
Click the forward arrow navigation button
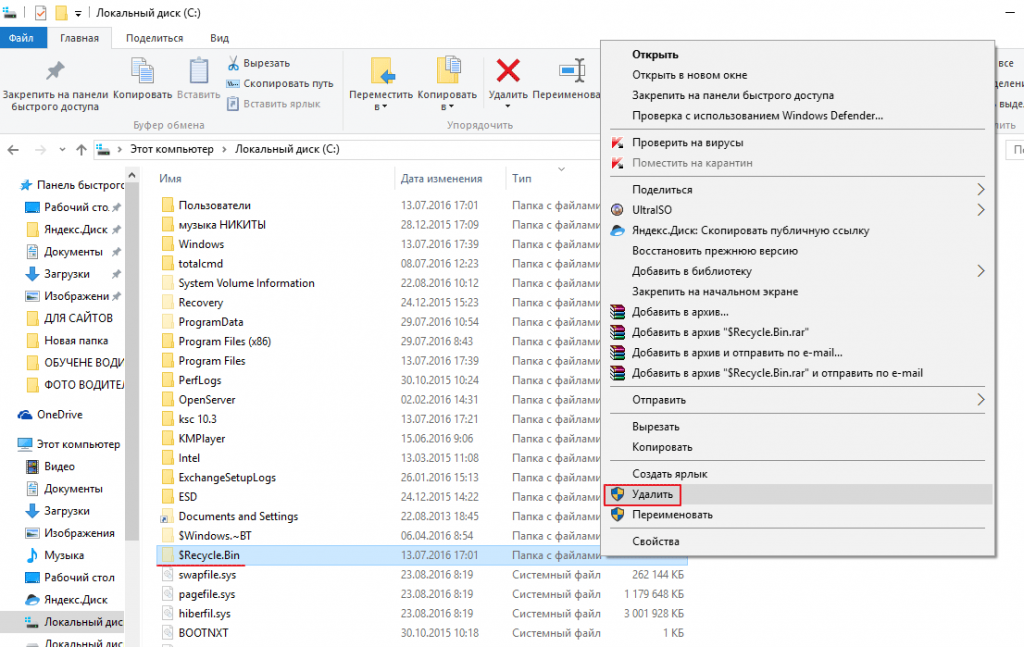point(40,150)
